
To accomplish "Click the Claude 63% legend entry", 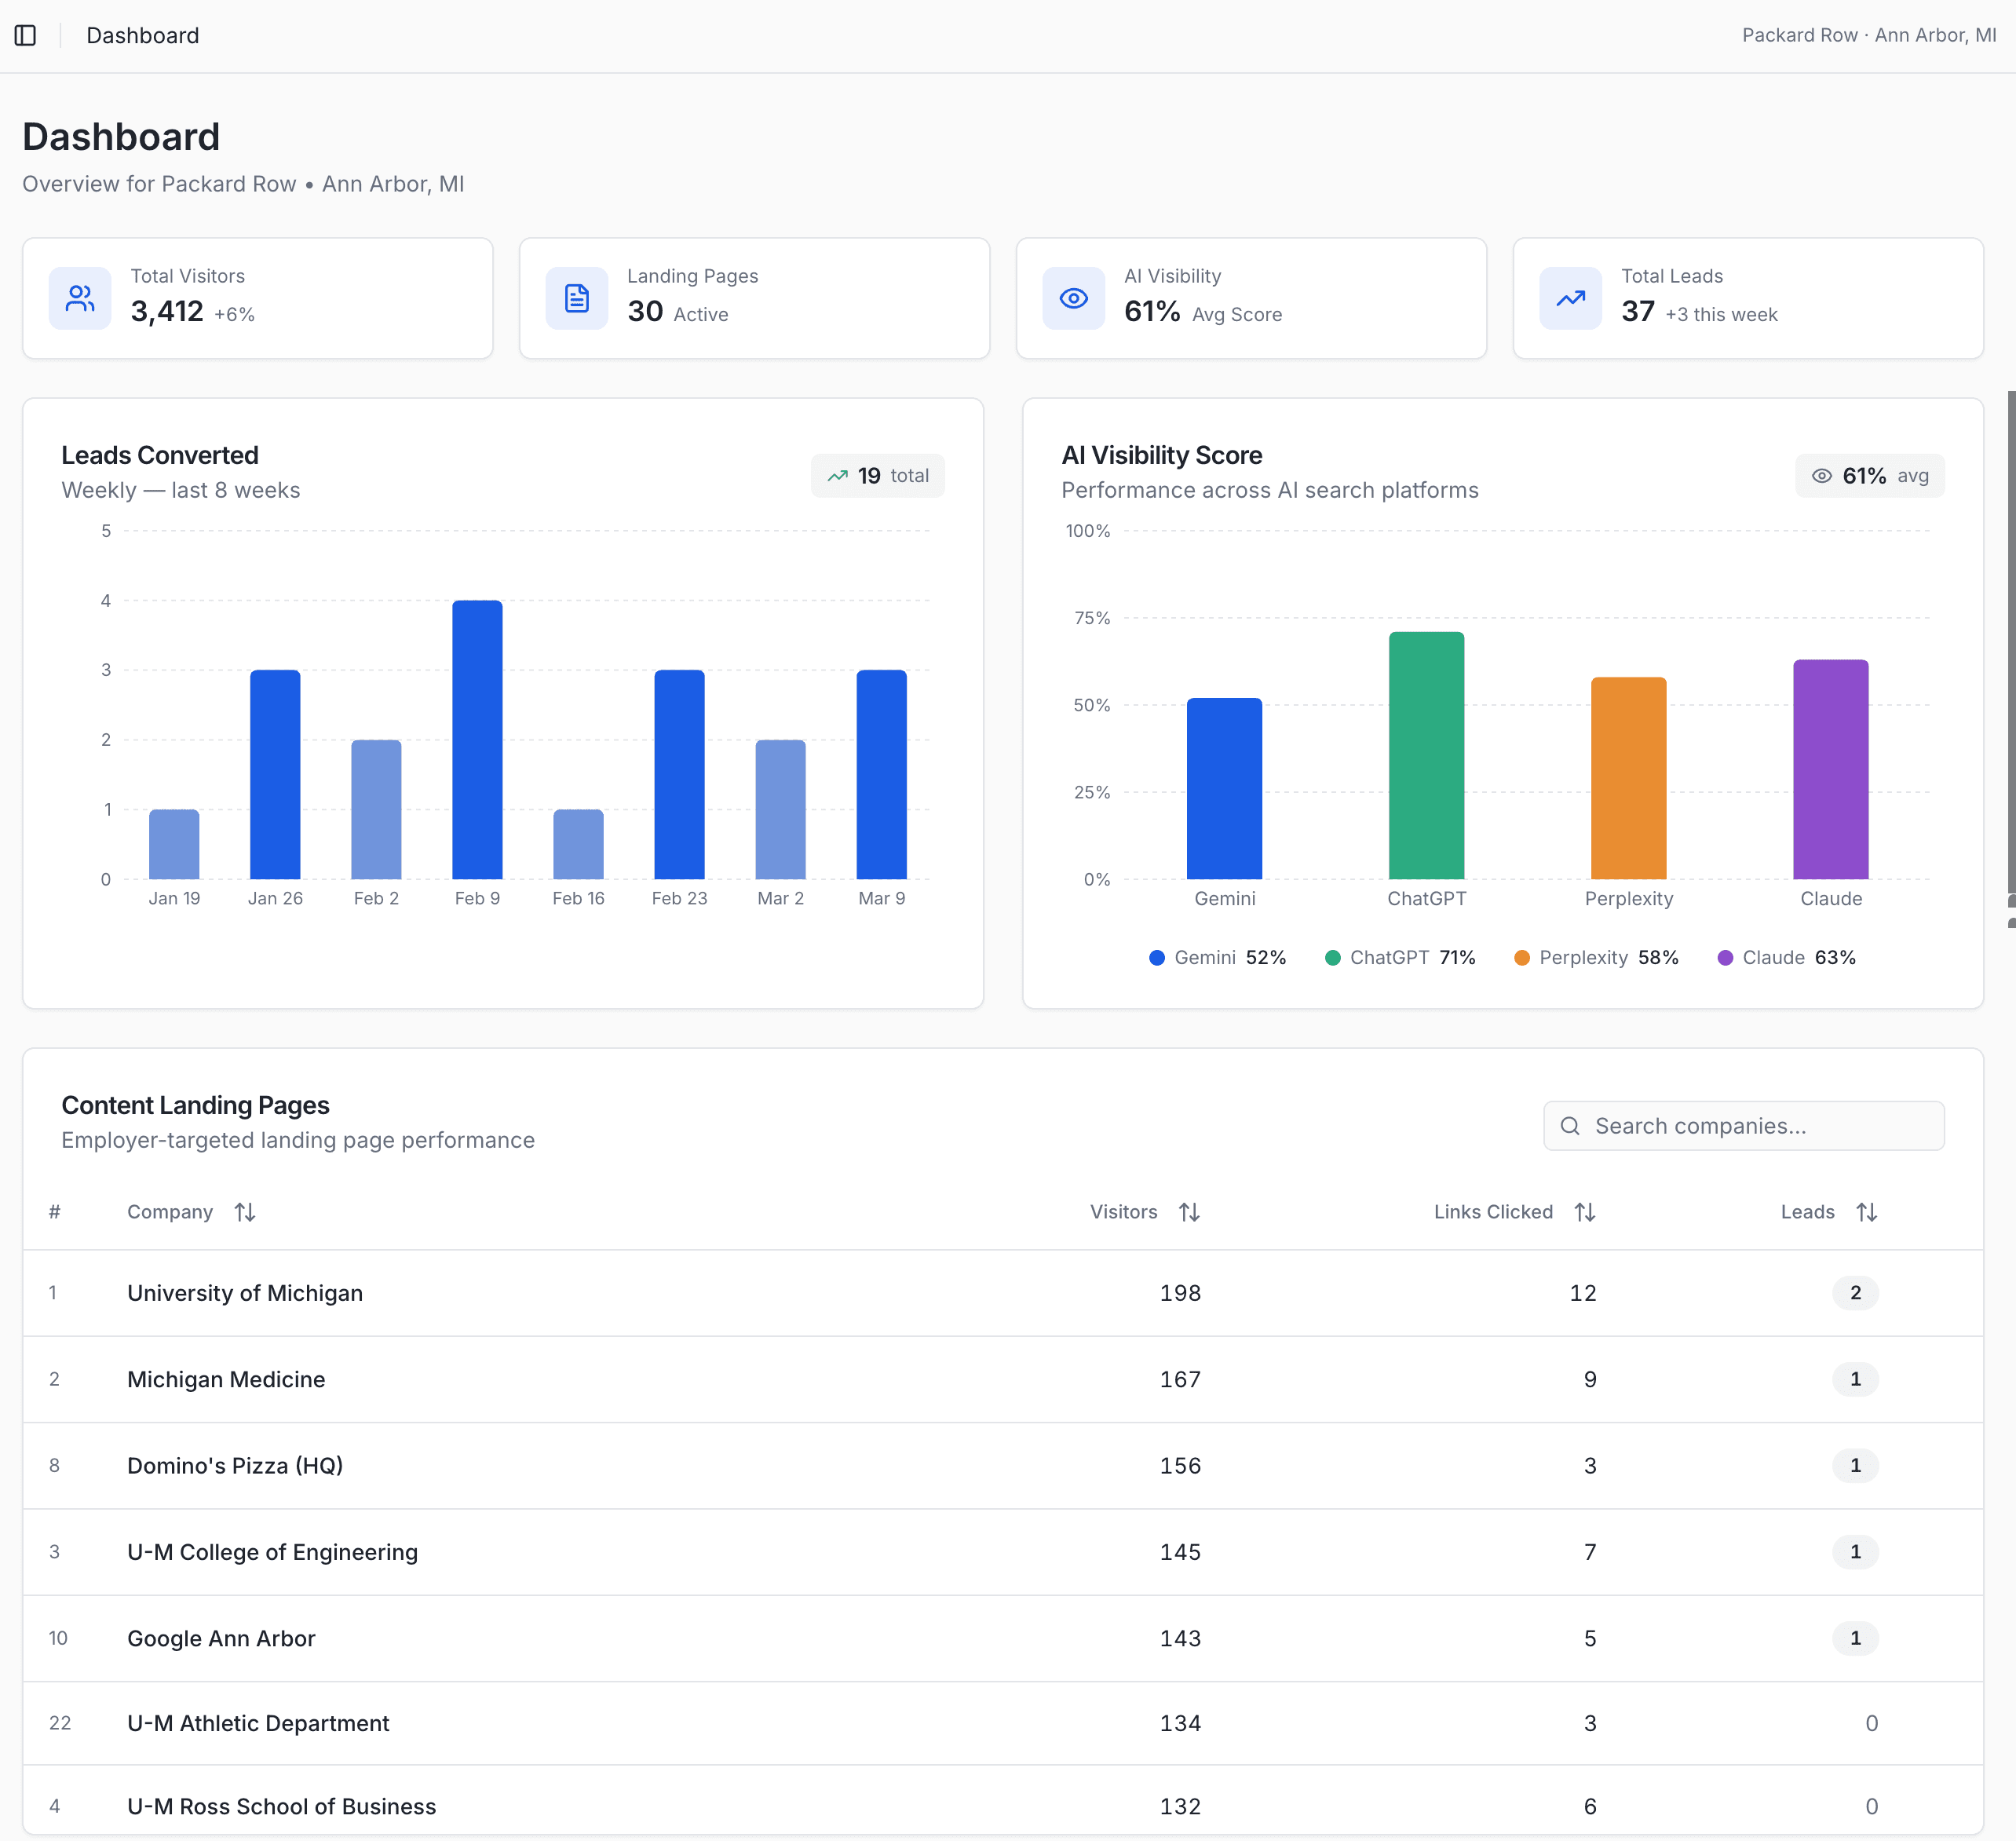I will [1786, 958].
